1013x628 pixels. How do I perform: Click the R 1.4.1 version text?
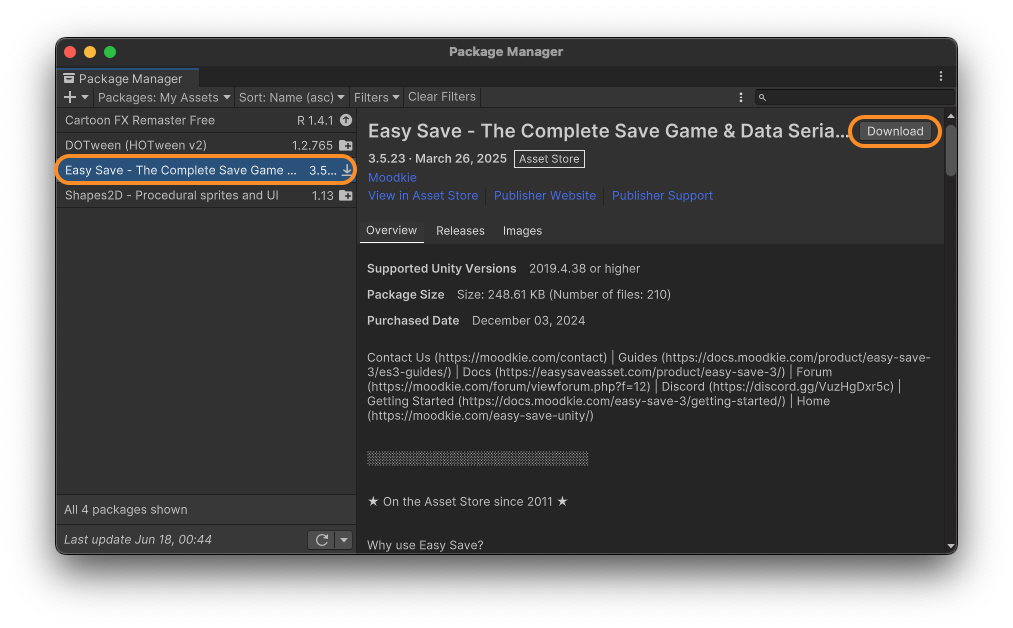(x=315, y=120)
